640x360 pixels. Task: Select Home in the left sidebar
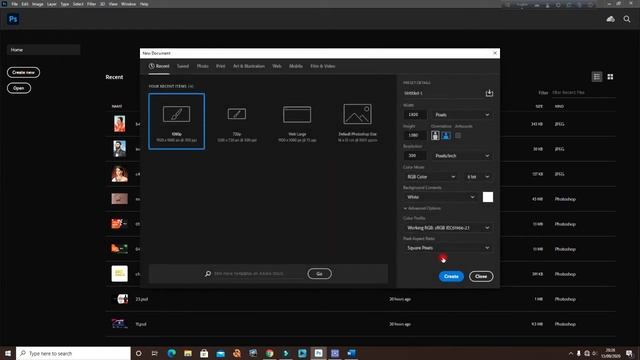coord(43,50)
